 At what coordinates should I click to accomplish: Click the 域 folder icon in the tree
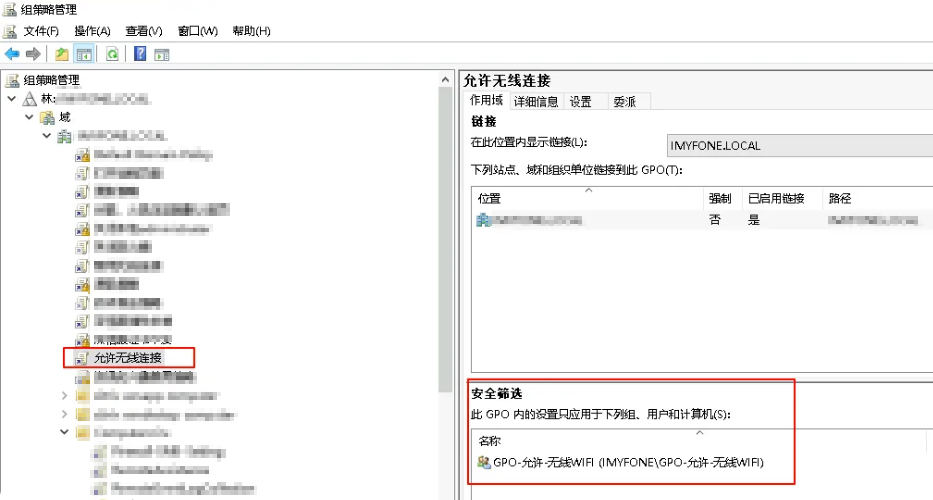[x=47, y=117]
